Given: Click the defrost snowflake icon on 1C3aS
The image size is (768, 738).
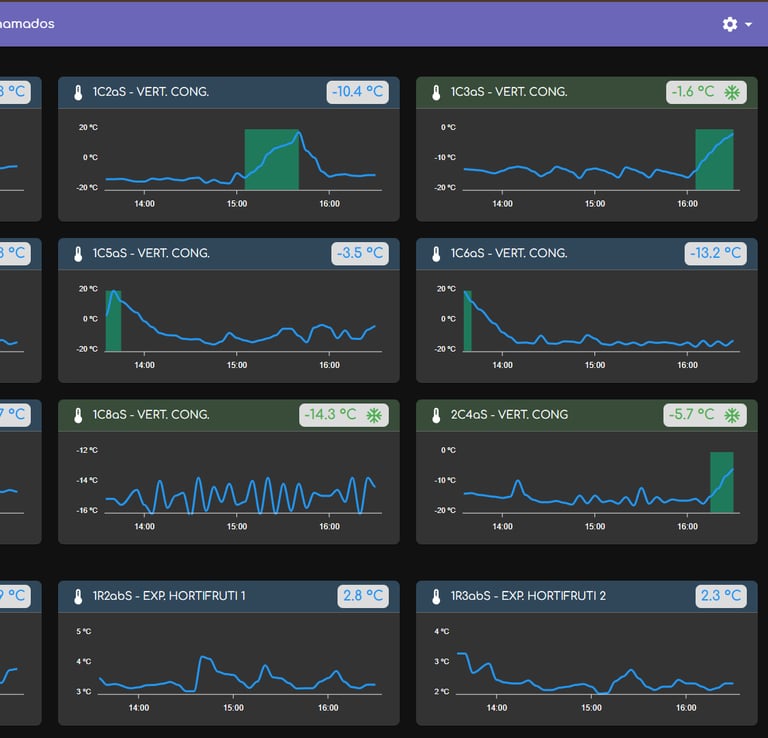Looking at the screenshot, I should click(x=732, y=92).
